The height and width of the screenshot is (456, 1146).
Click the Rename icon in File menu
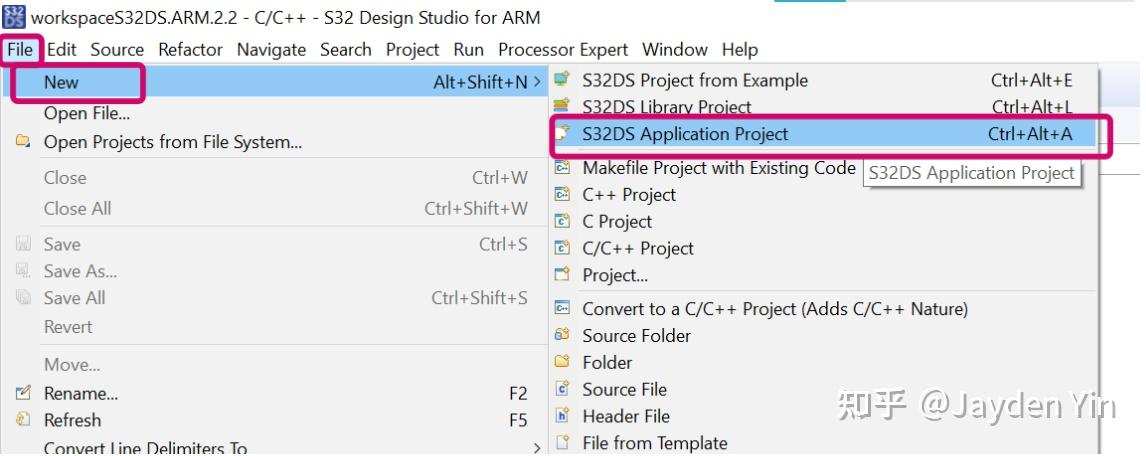click(x=23, y=393)
